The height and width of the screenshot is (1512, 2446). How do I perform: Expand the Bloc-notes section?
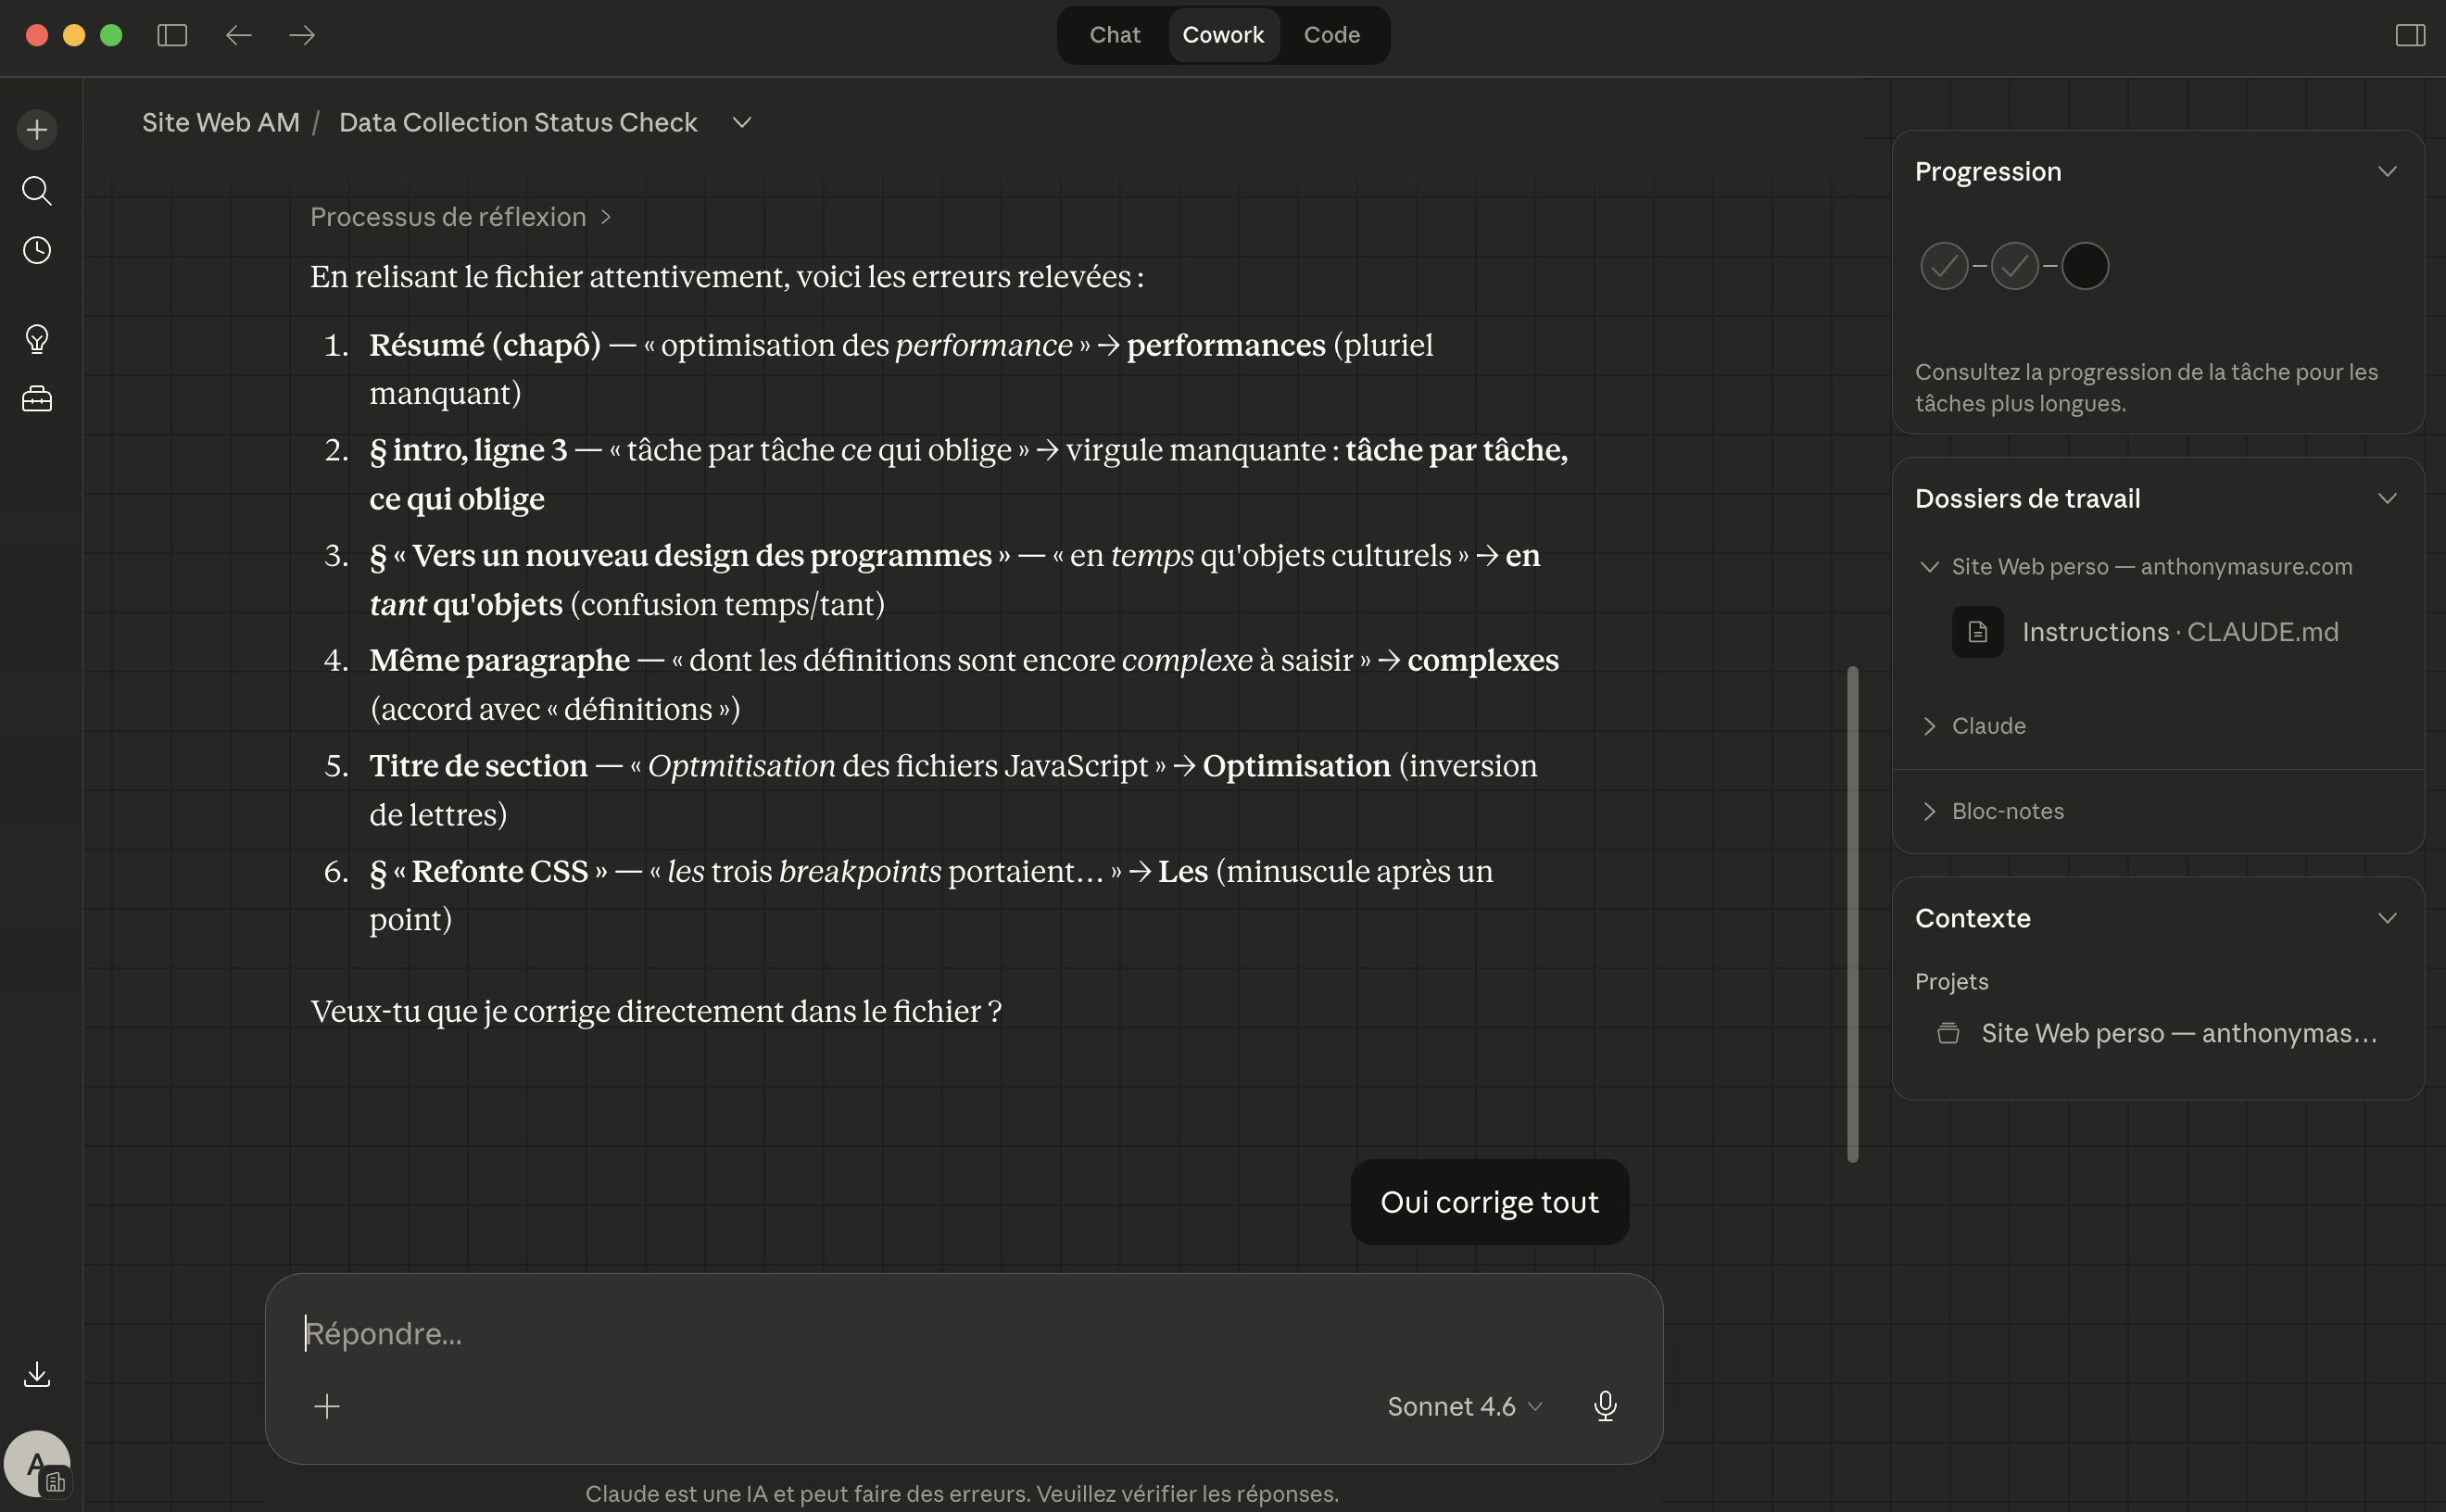pos(2006,811)
